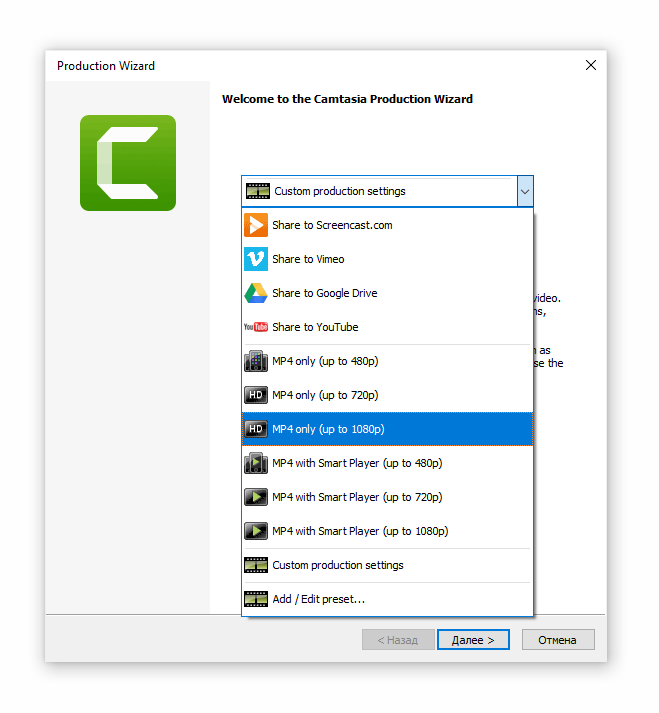Collapse the preset dropdown with its arrow
Viewport: 659px width, 713px height.
[x=525, y=191]
